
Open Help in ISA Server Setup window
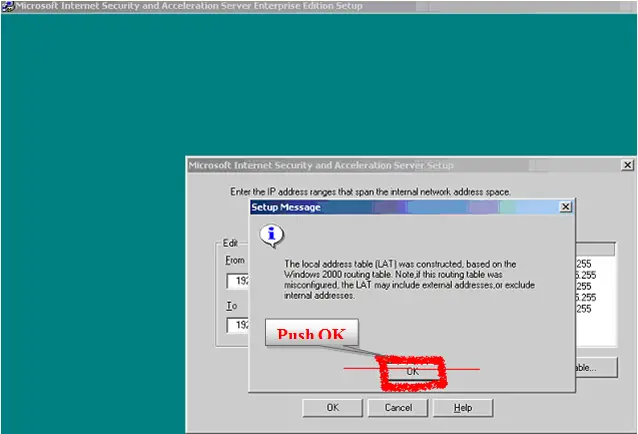point(463,408)
